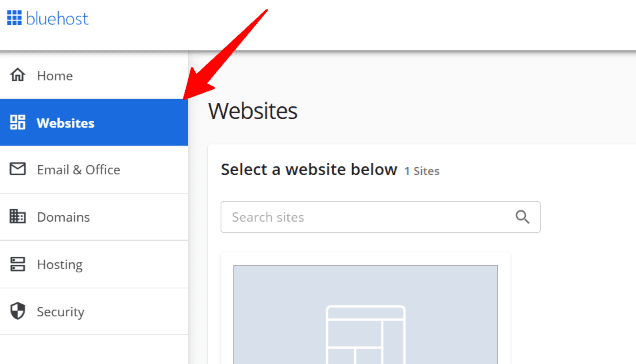Viewport: 636px width, 364px height.
Task: Click the Email & Office envelope icon
Action: point(17,169)
